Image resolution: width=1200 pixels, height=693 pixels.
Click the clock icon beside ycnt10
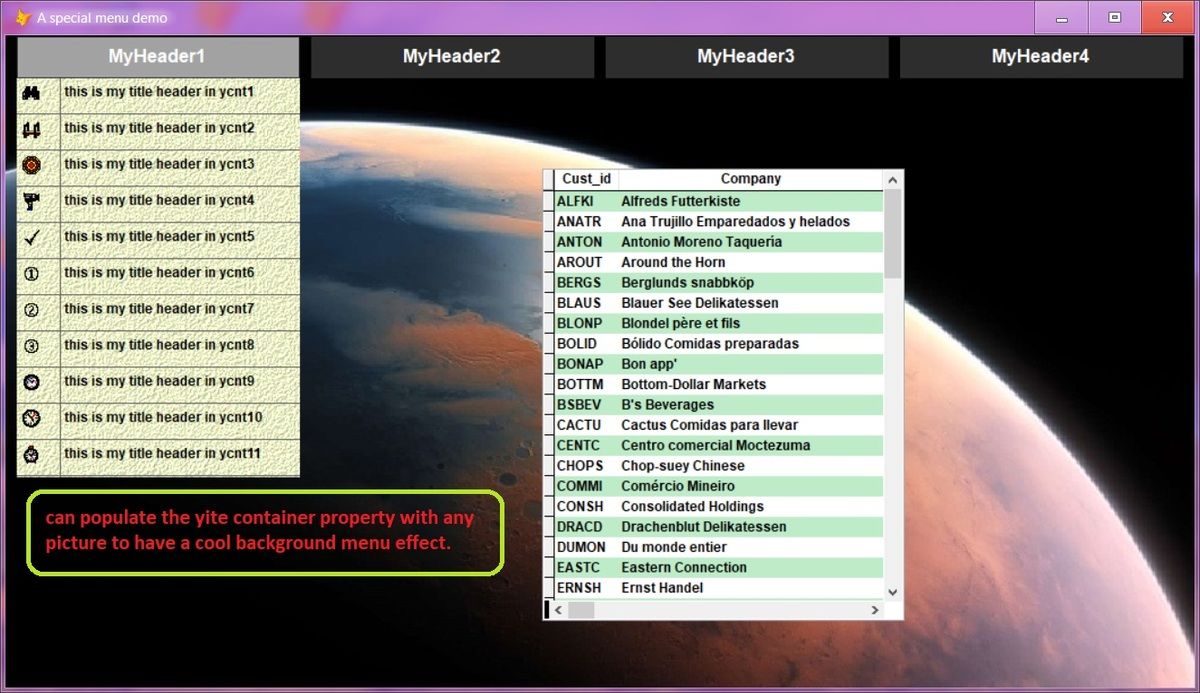tap(32, 417)
